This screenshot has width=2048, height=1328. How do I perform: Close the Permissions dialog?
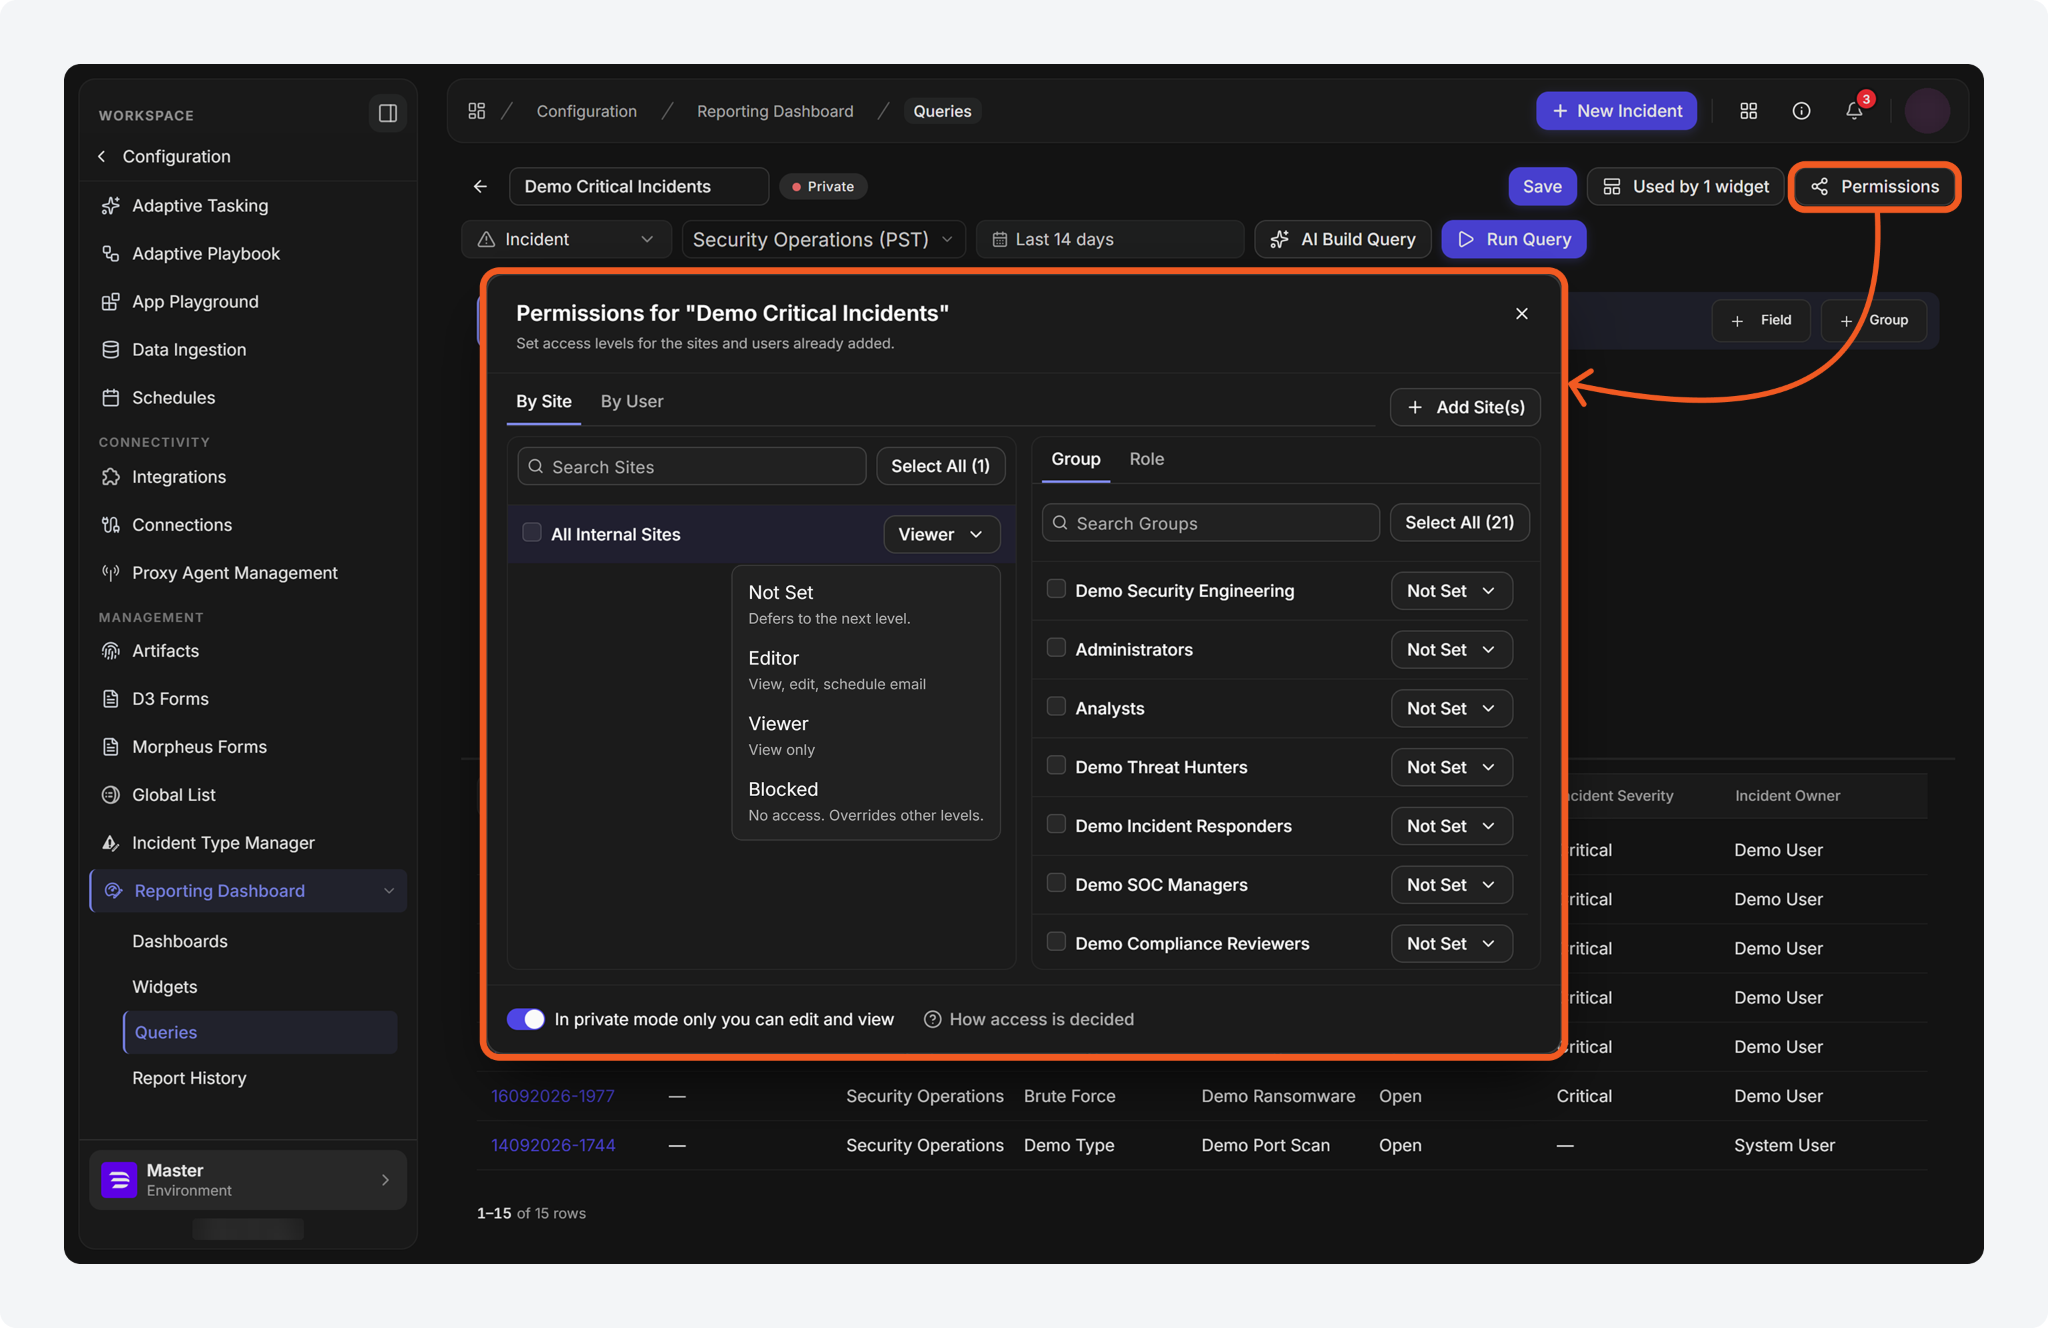tap(1521, 314)
